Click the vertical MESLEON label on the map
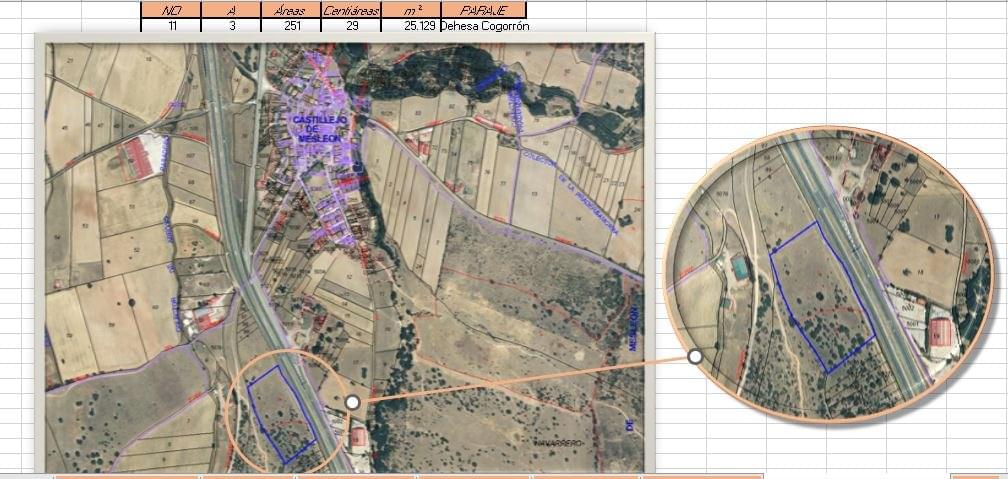This screenshot has width=1008, height=479. coord(633,328)
